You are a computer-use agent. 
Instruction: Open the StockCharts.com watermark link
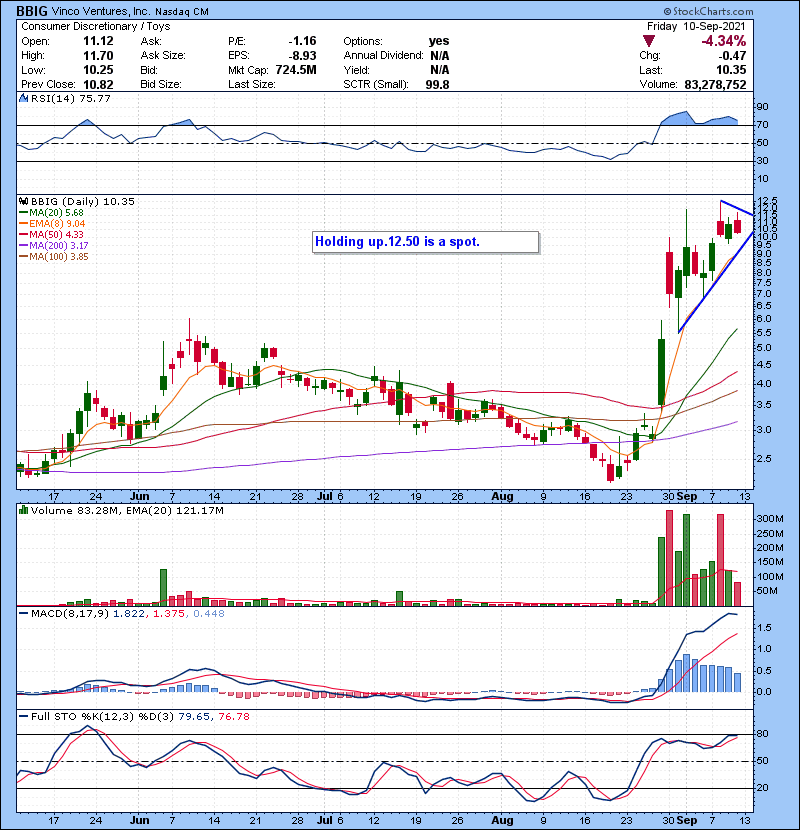708,11
